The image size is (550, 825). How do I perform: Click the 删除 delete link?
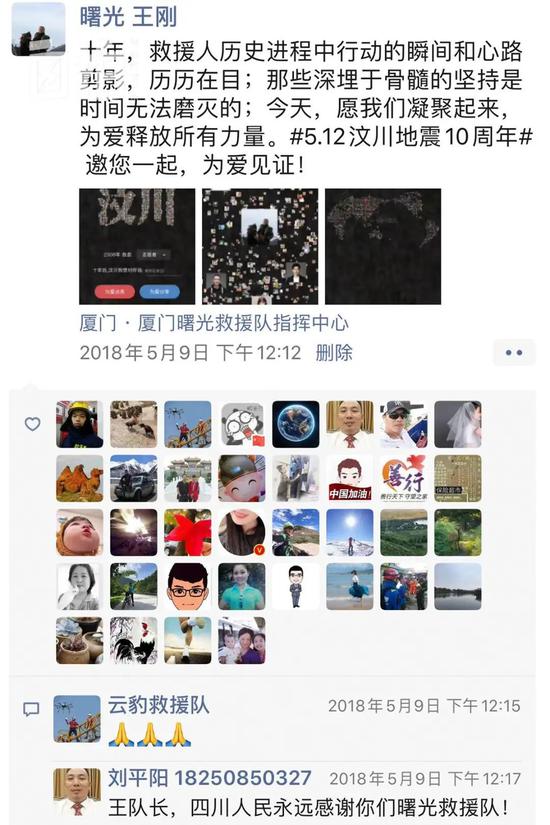(334, 353)
